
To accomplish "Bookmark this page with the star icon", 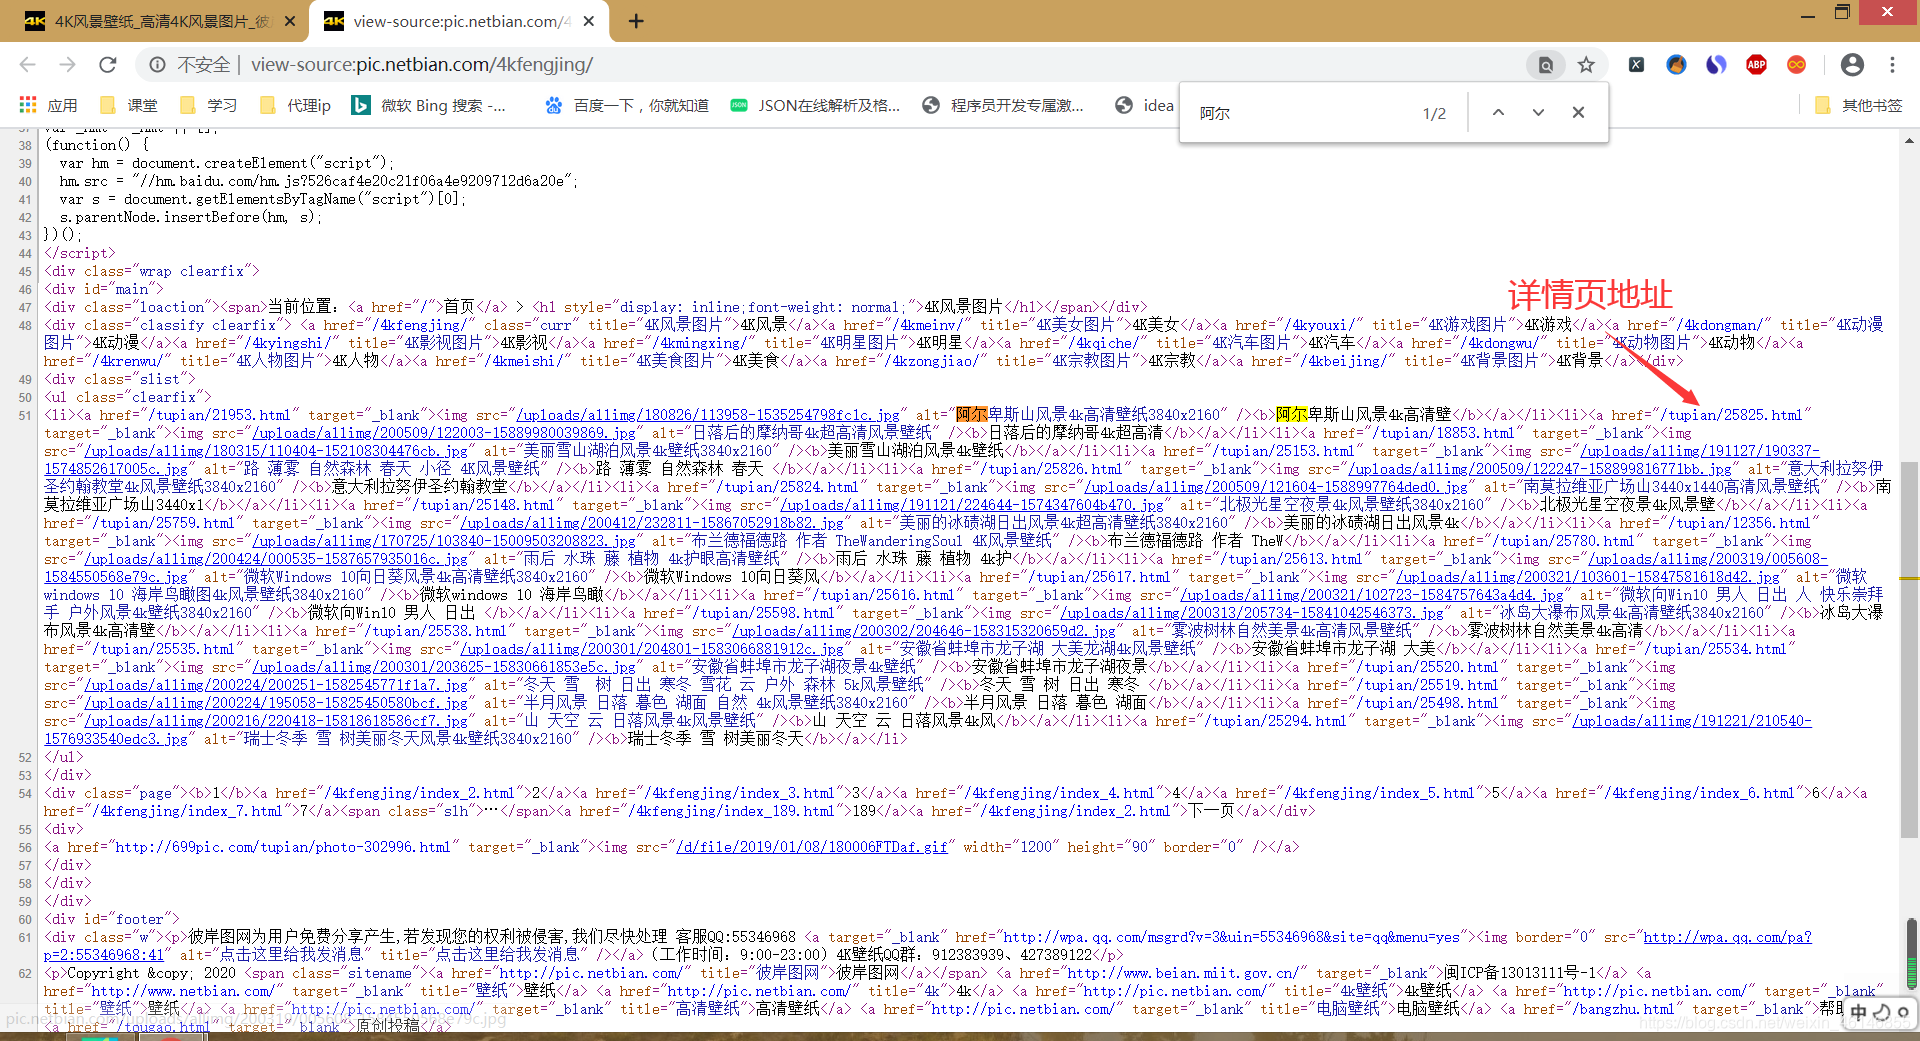I will point(1585,64).
